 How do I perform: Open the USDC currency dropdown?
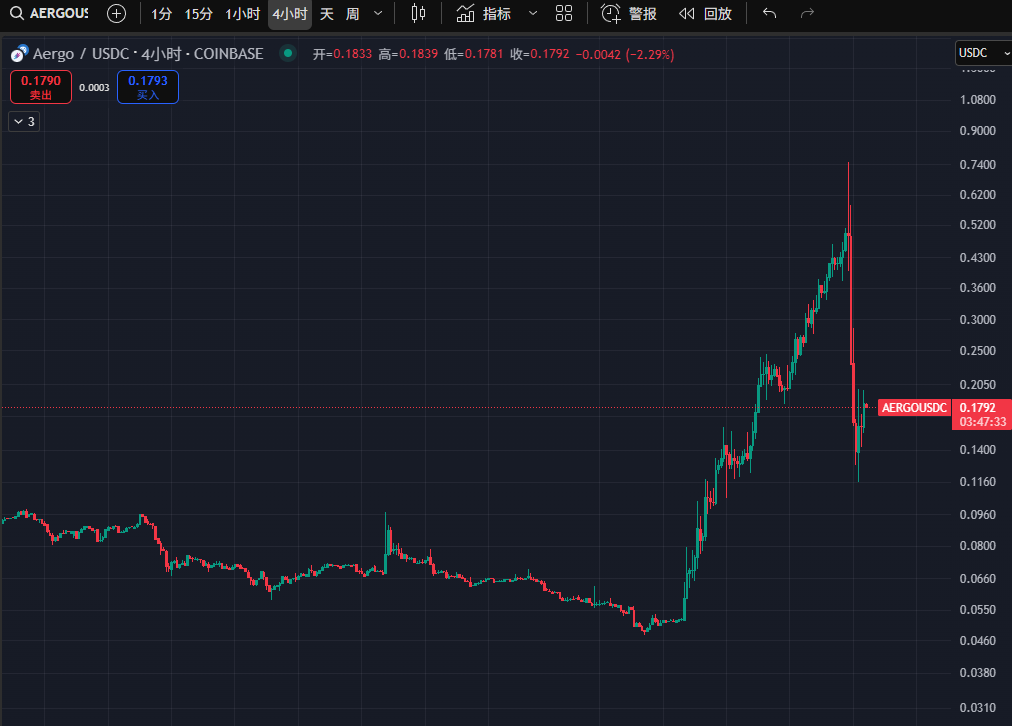point(978,53)
